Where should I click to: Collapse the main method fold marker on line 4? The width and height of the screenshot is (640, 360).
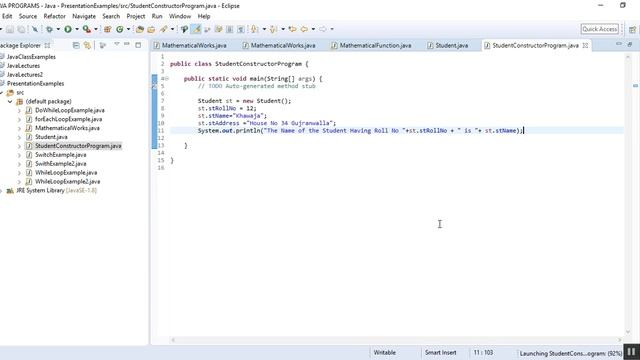[167, 79]
